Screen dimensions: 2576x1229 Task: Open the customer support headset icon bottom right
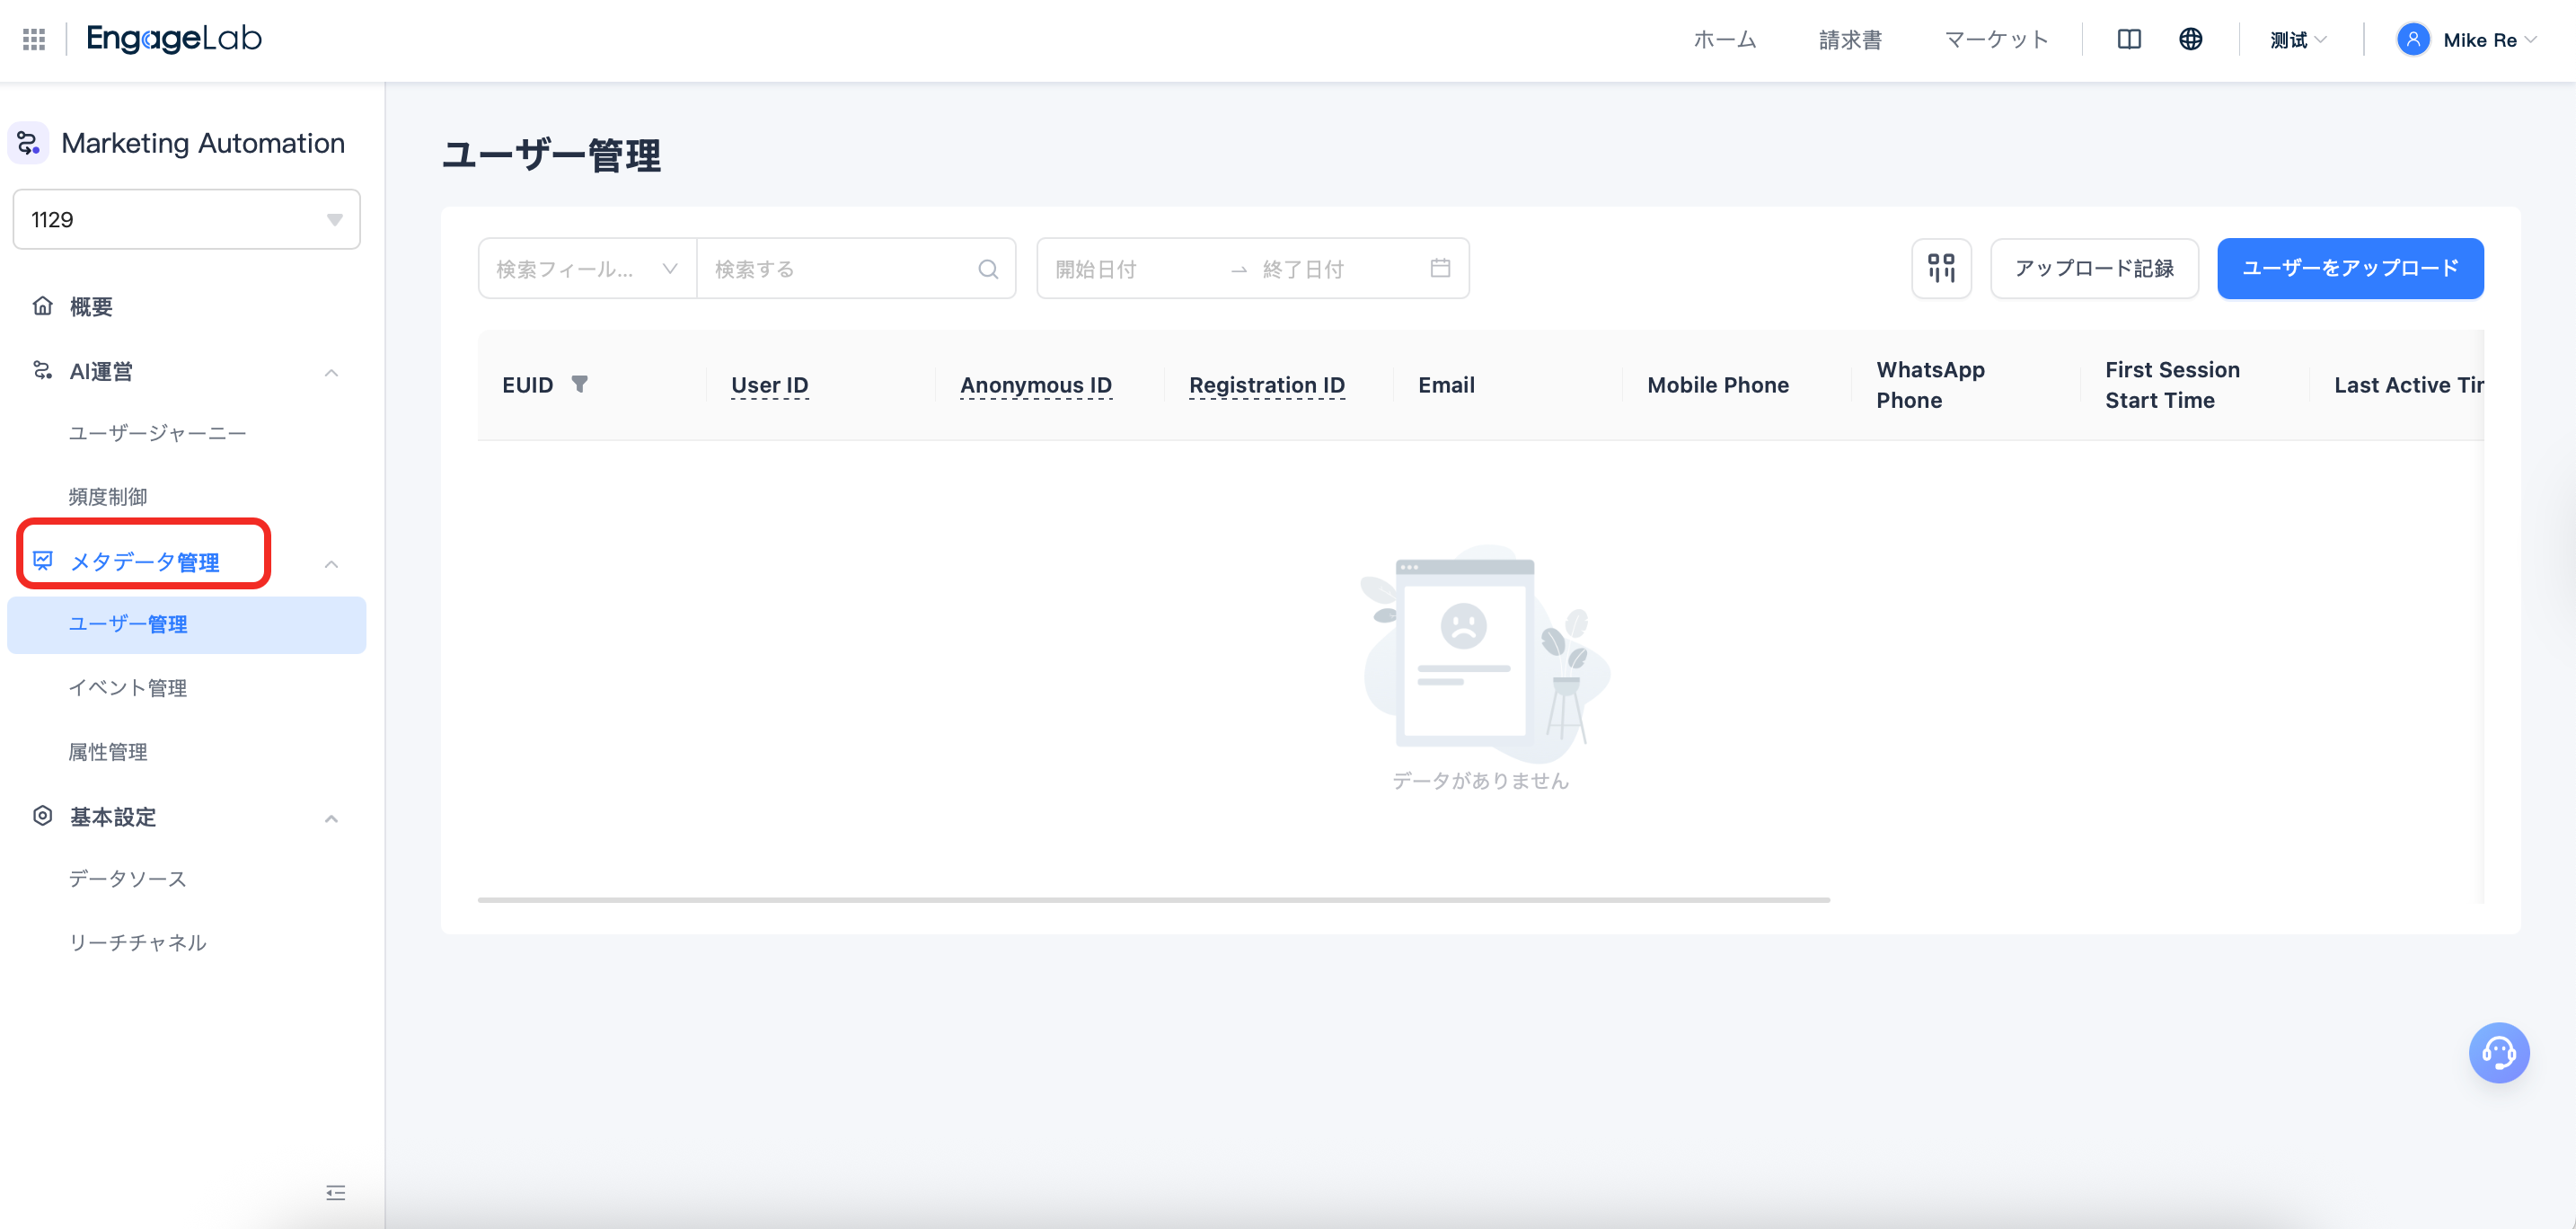(x=2499, y=1052)
